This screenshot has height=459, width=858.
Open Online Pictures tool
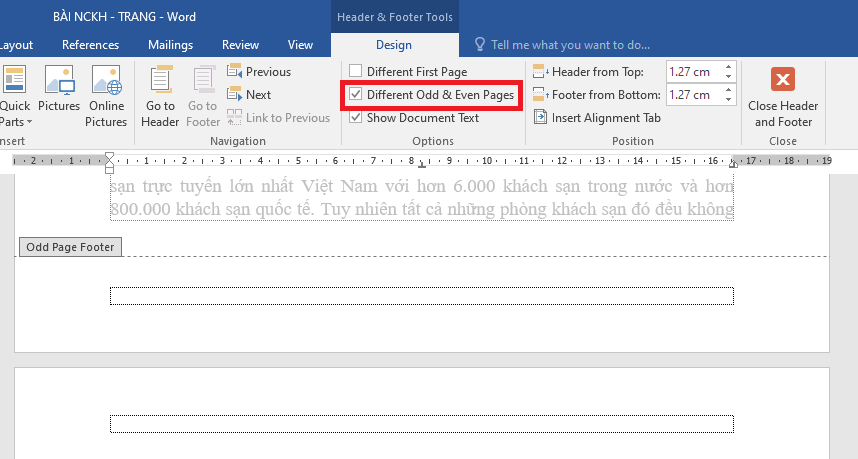tap(106, 96)
